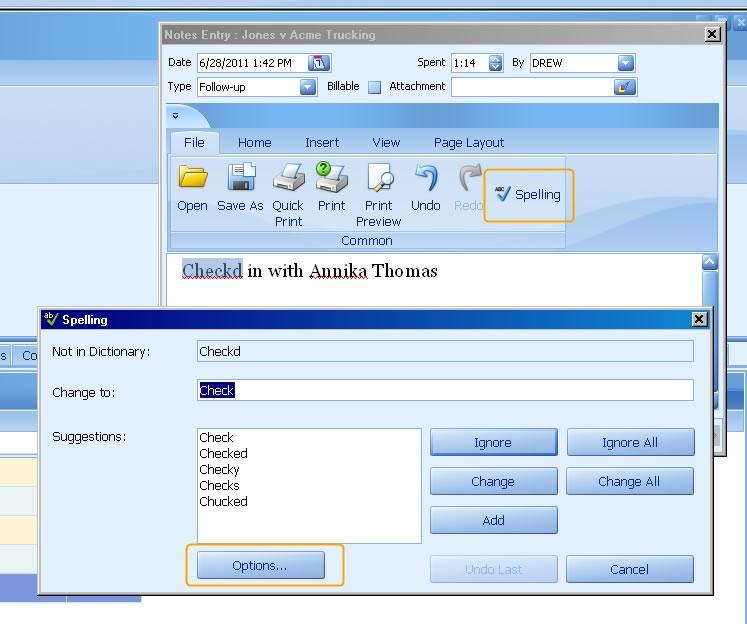Click the Change button
747x624 pixels.
494,481
